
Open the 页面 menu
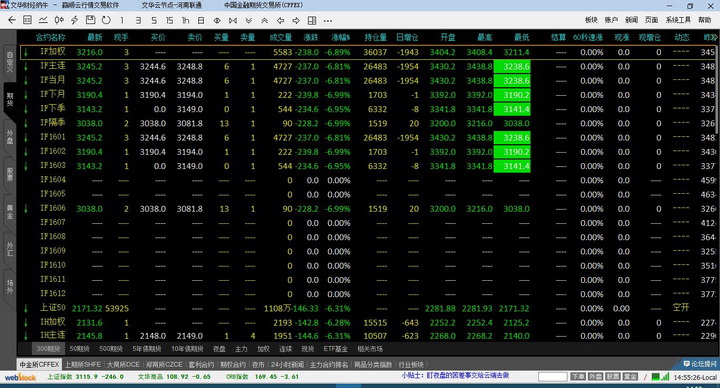652,20
